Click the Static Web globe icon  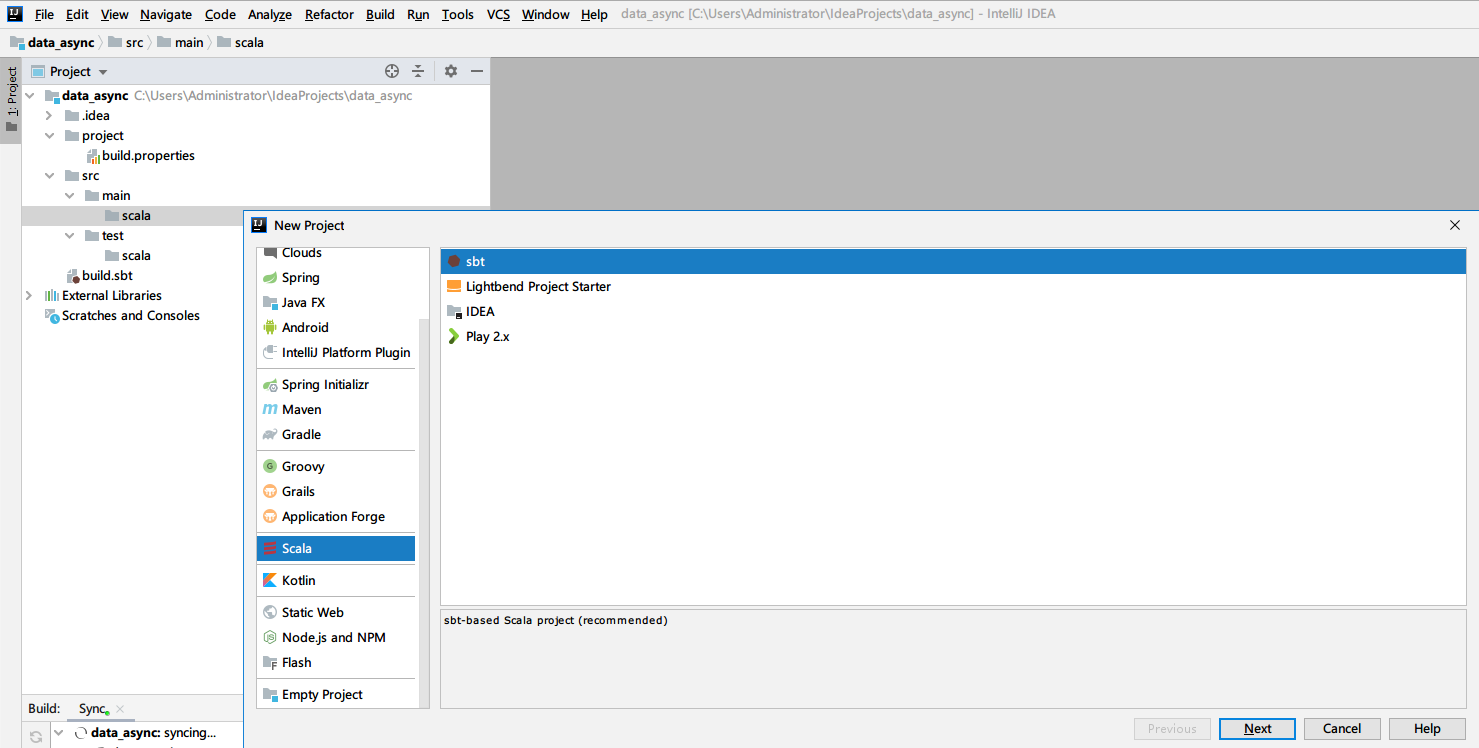pos(270,613)
